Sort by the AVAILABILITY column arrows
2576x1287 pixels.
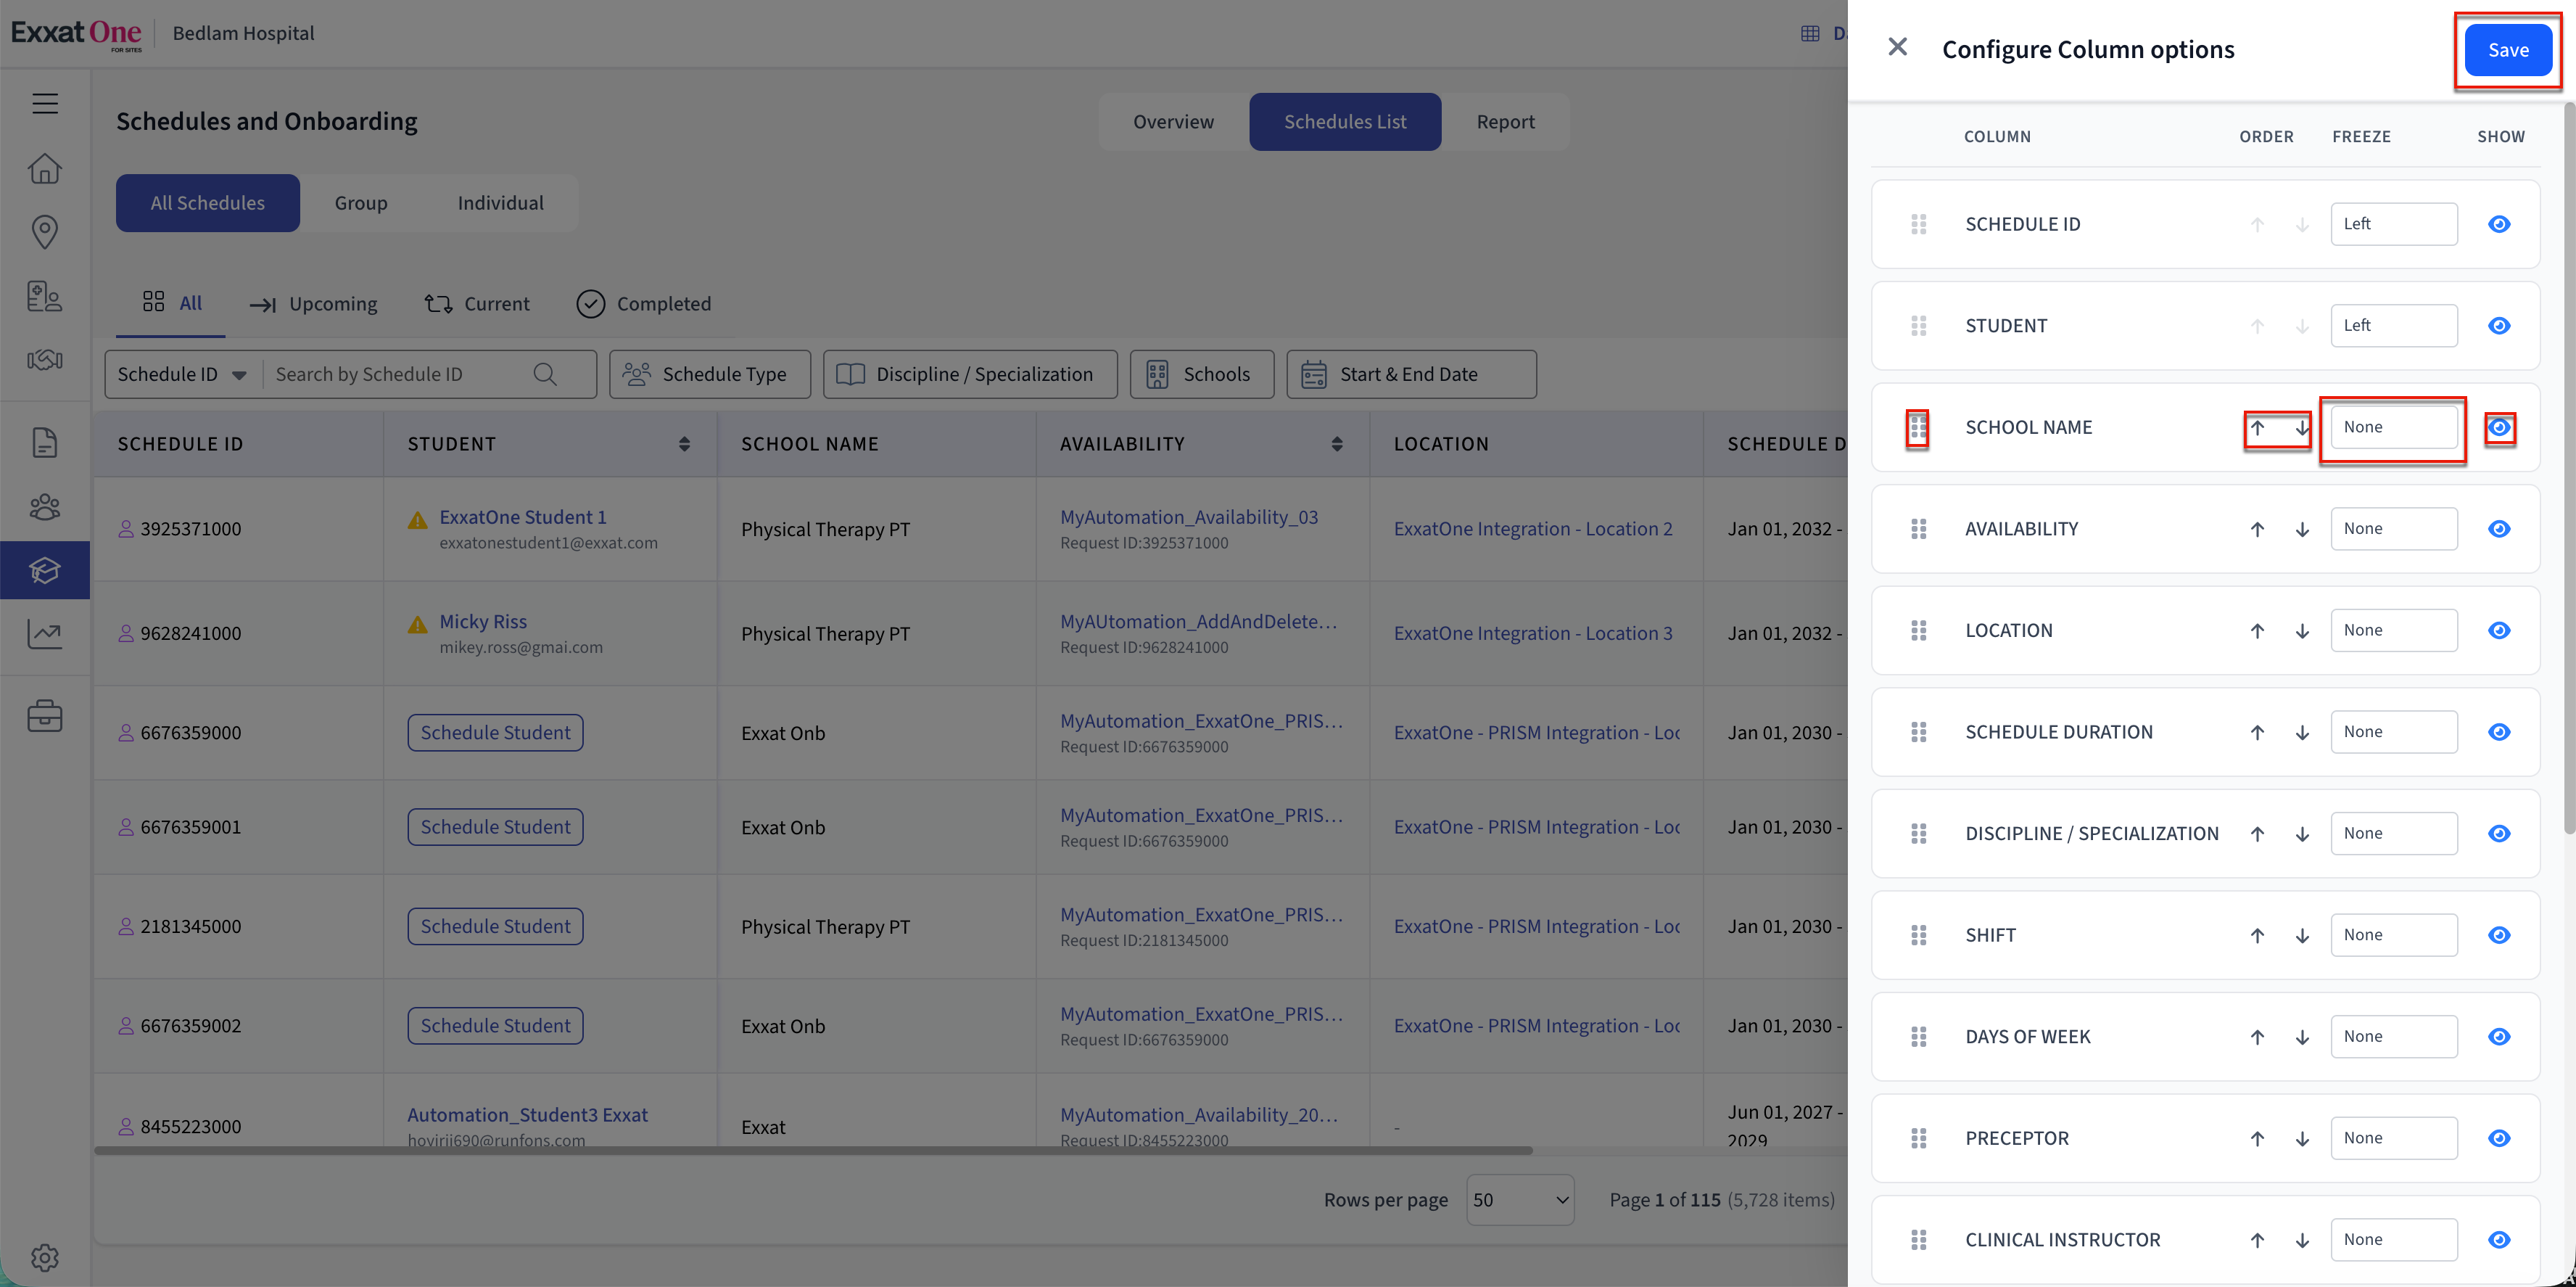(x=1337, y=444)
